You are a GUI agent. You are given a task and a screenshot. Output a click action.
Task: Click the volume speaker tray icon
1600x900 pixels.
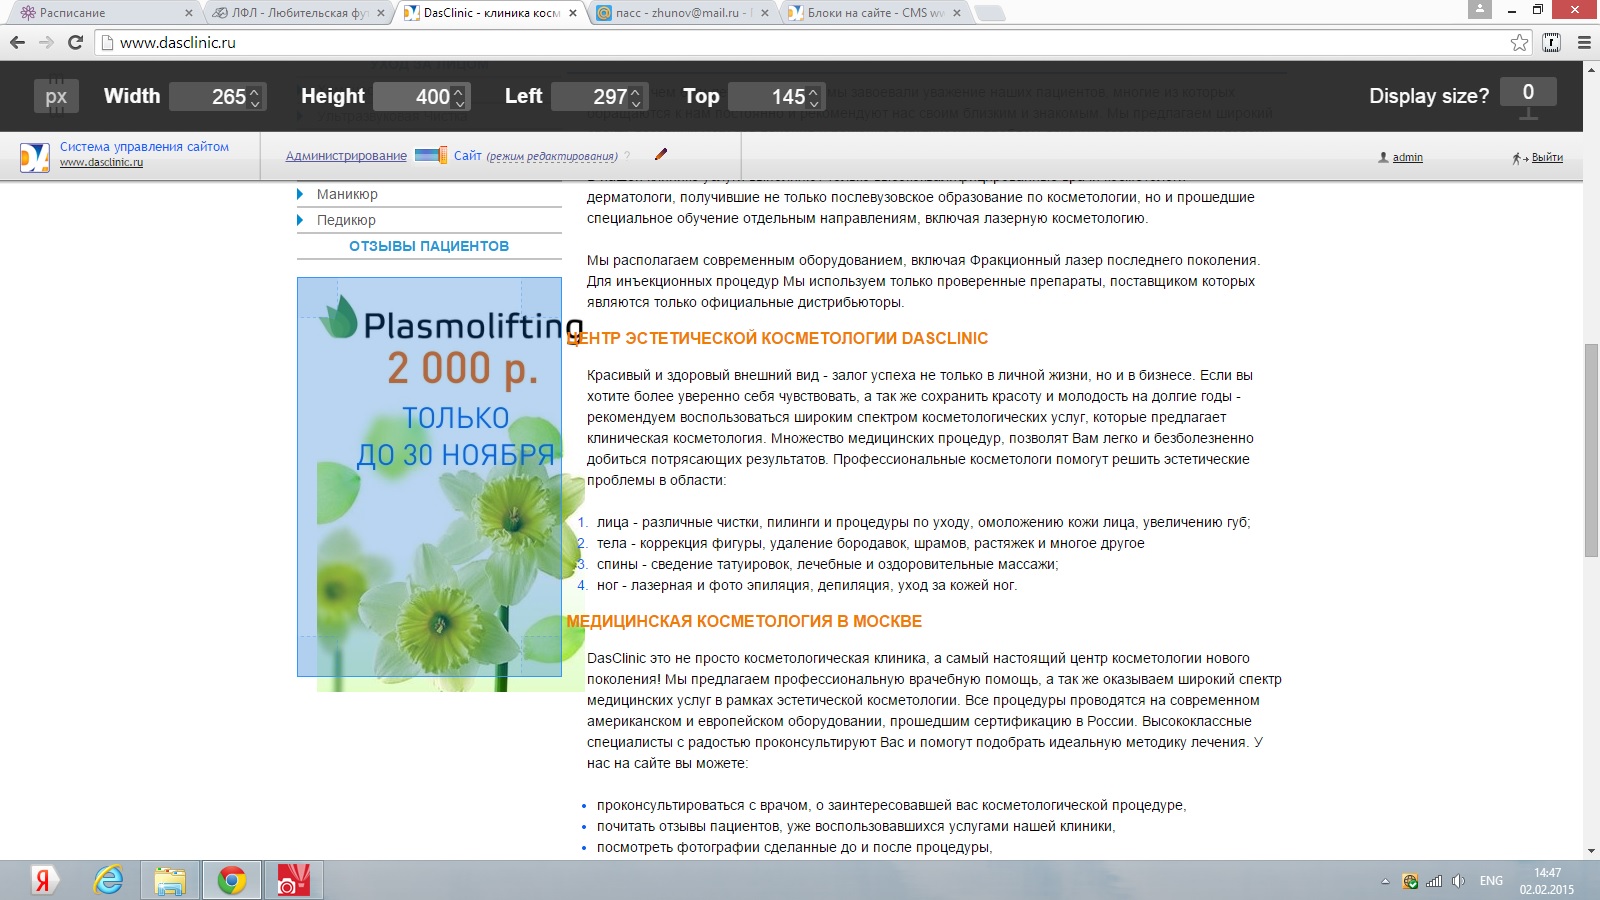pos(1458,881)
